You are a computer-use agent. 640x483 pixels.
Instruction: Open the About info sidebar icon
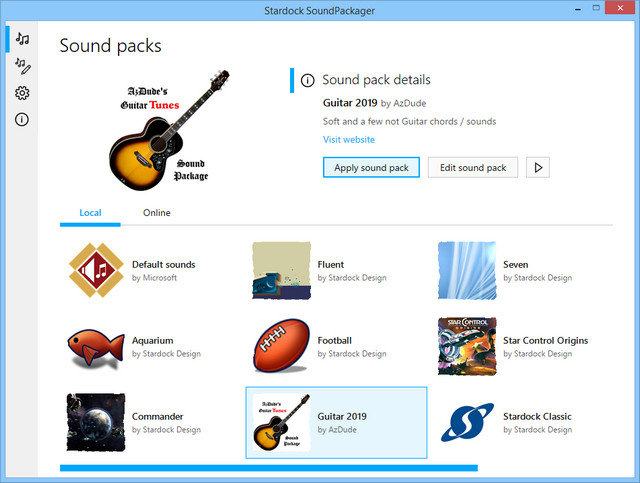pyautogui.click(x=22, y=120)
